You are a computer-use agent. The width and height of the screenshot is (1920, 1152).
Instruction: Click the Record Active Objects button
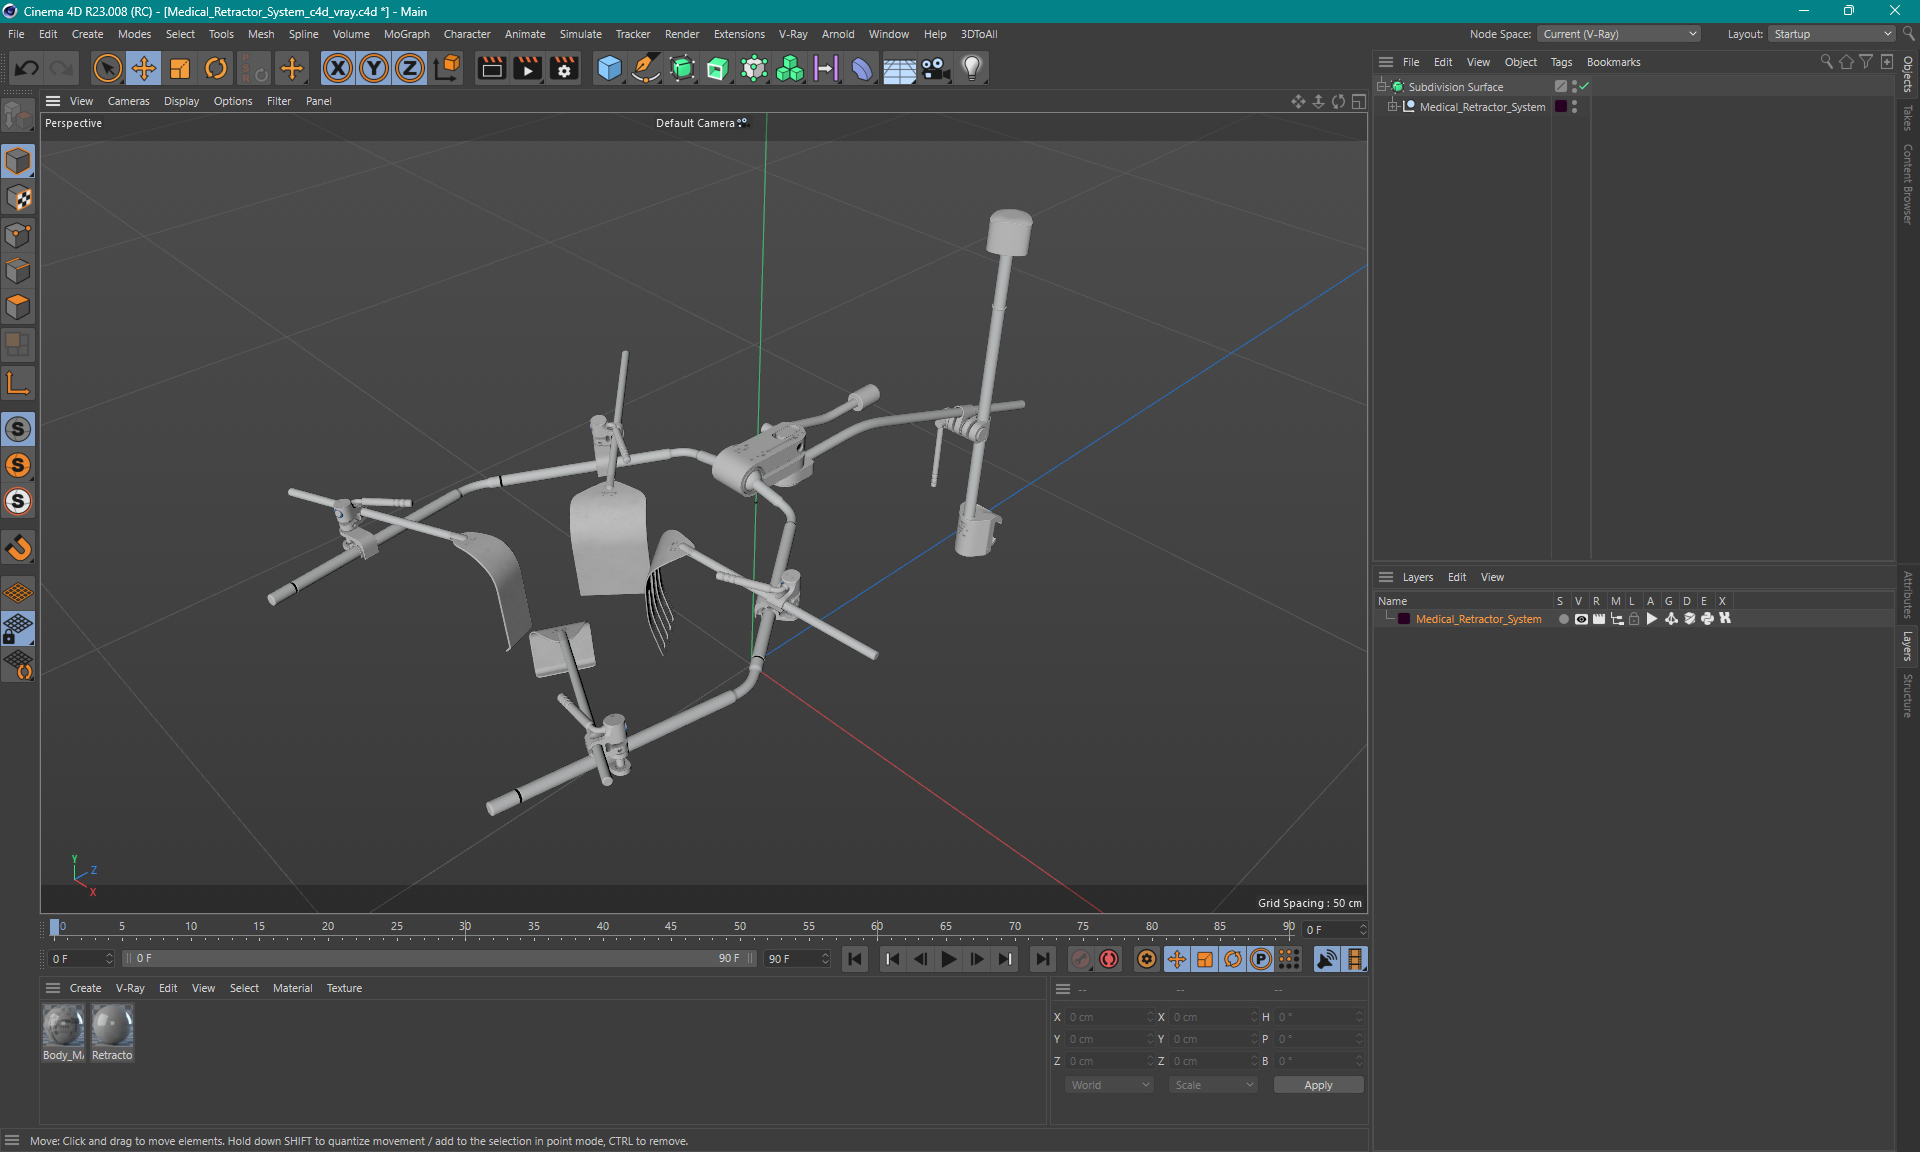pyautogui.click(x=1080, y=959)
